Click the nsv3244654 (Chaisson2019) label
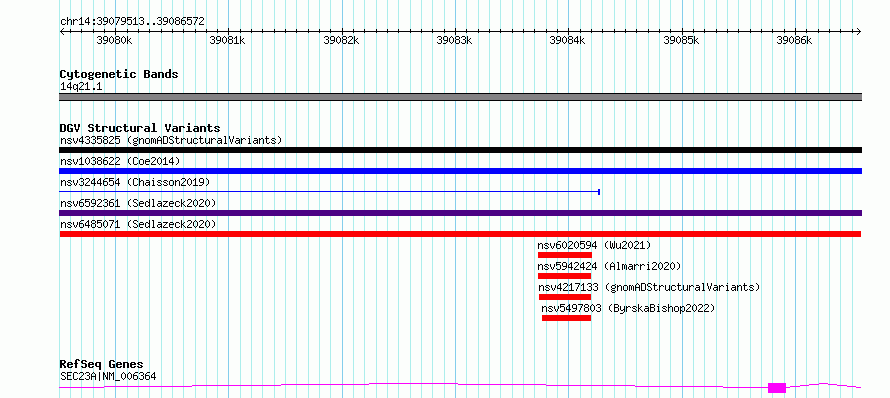The image size is (890, 398). 135,182
